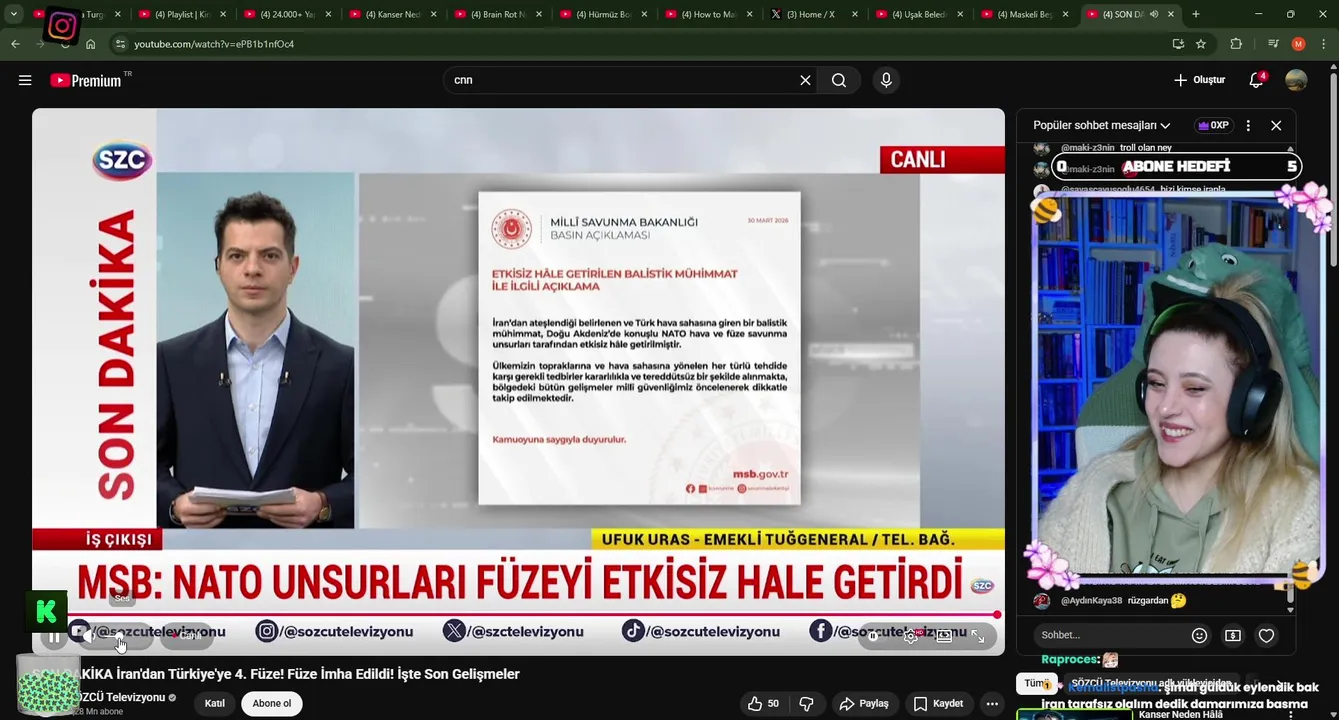Switch to the 'Hürmüz Bo' browser tab
1339x720 pixels.
tap(605, 14)
